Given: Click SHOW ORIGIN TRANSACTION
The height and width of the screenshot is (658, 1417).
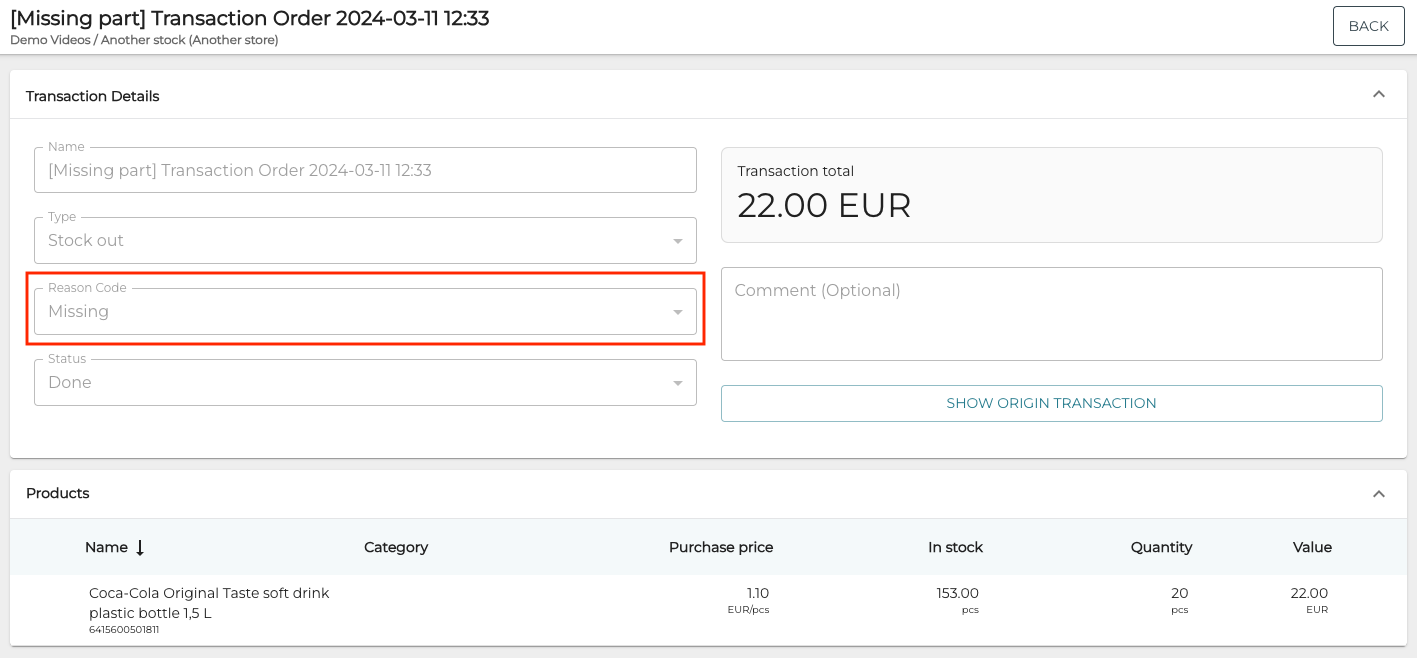Looking at the screenshot, I should 1051,403.
